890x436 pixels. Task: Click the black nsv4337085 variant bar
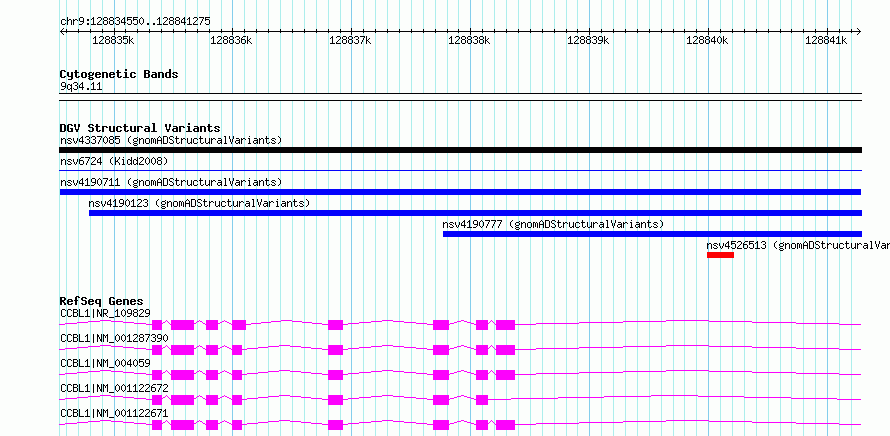click(460, 150)
